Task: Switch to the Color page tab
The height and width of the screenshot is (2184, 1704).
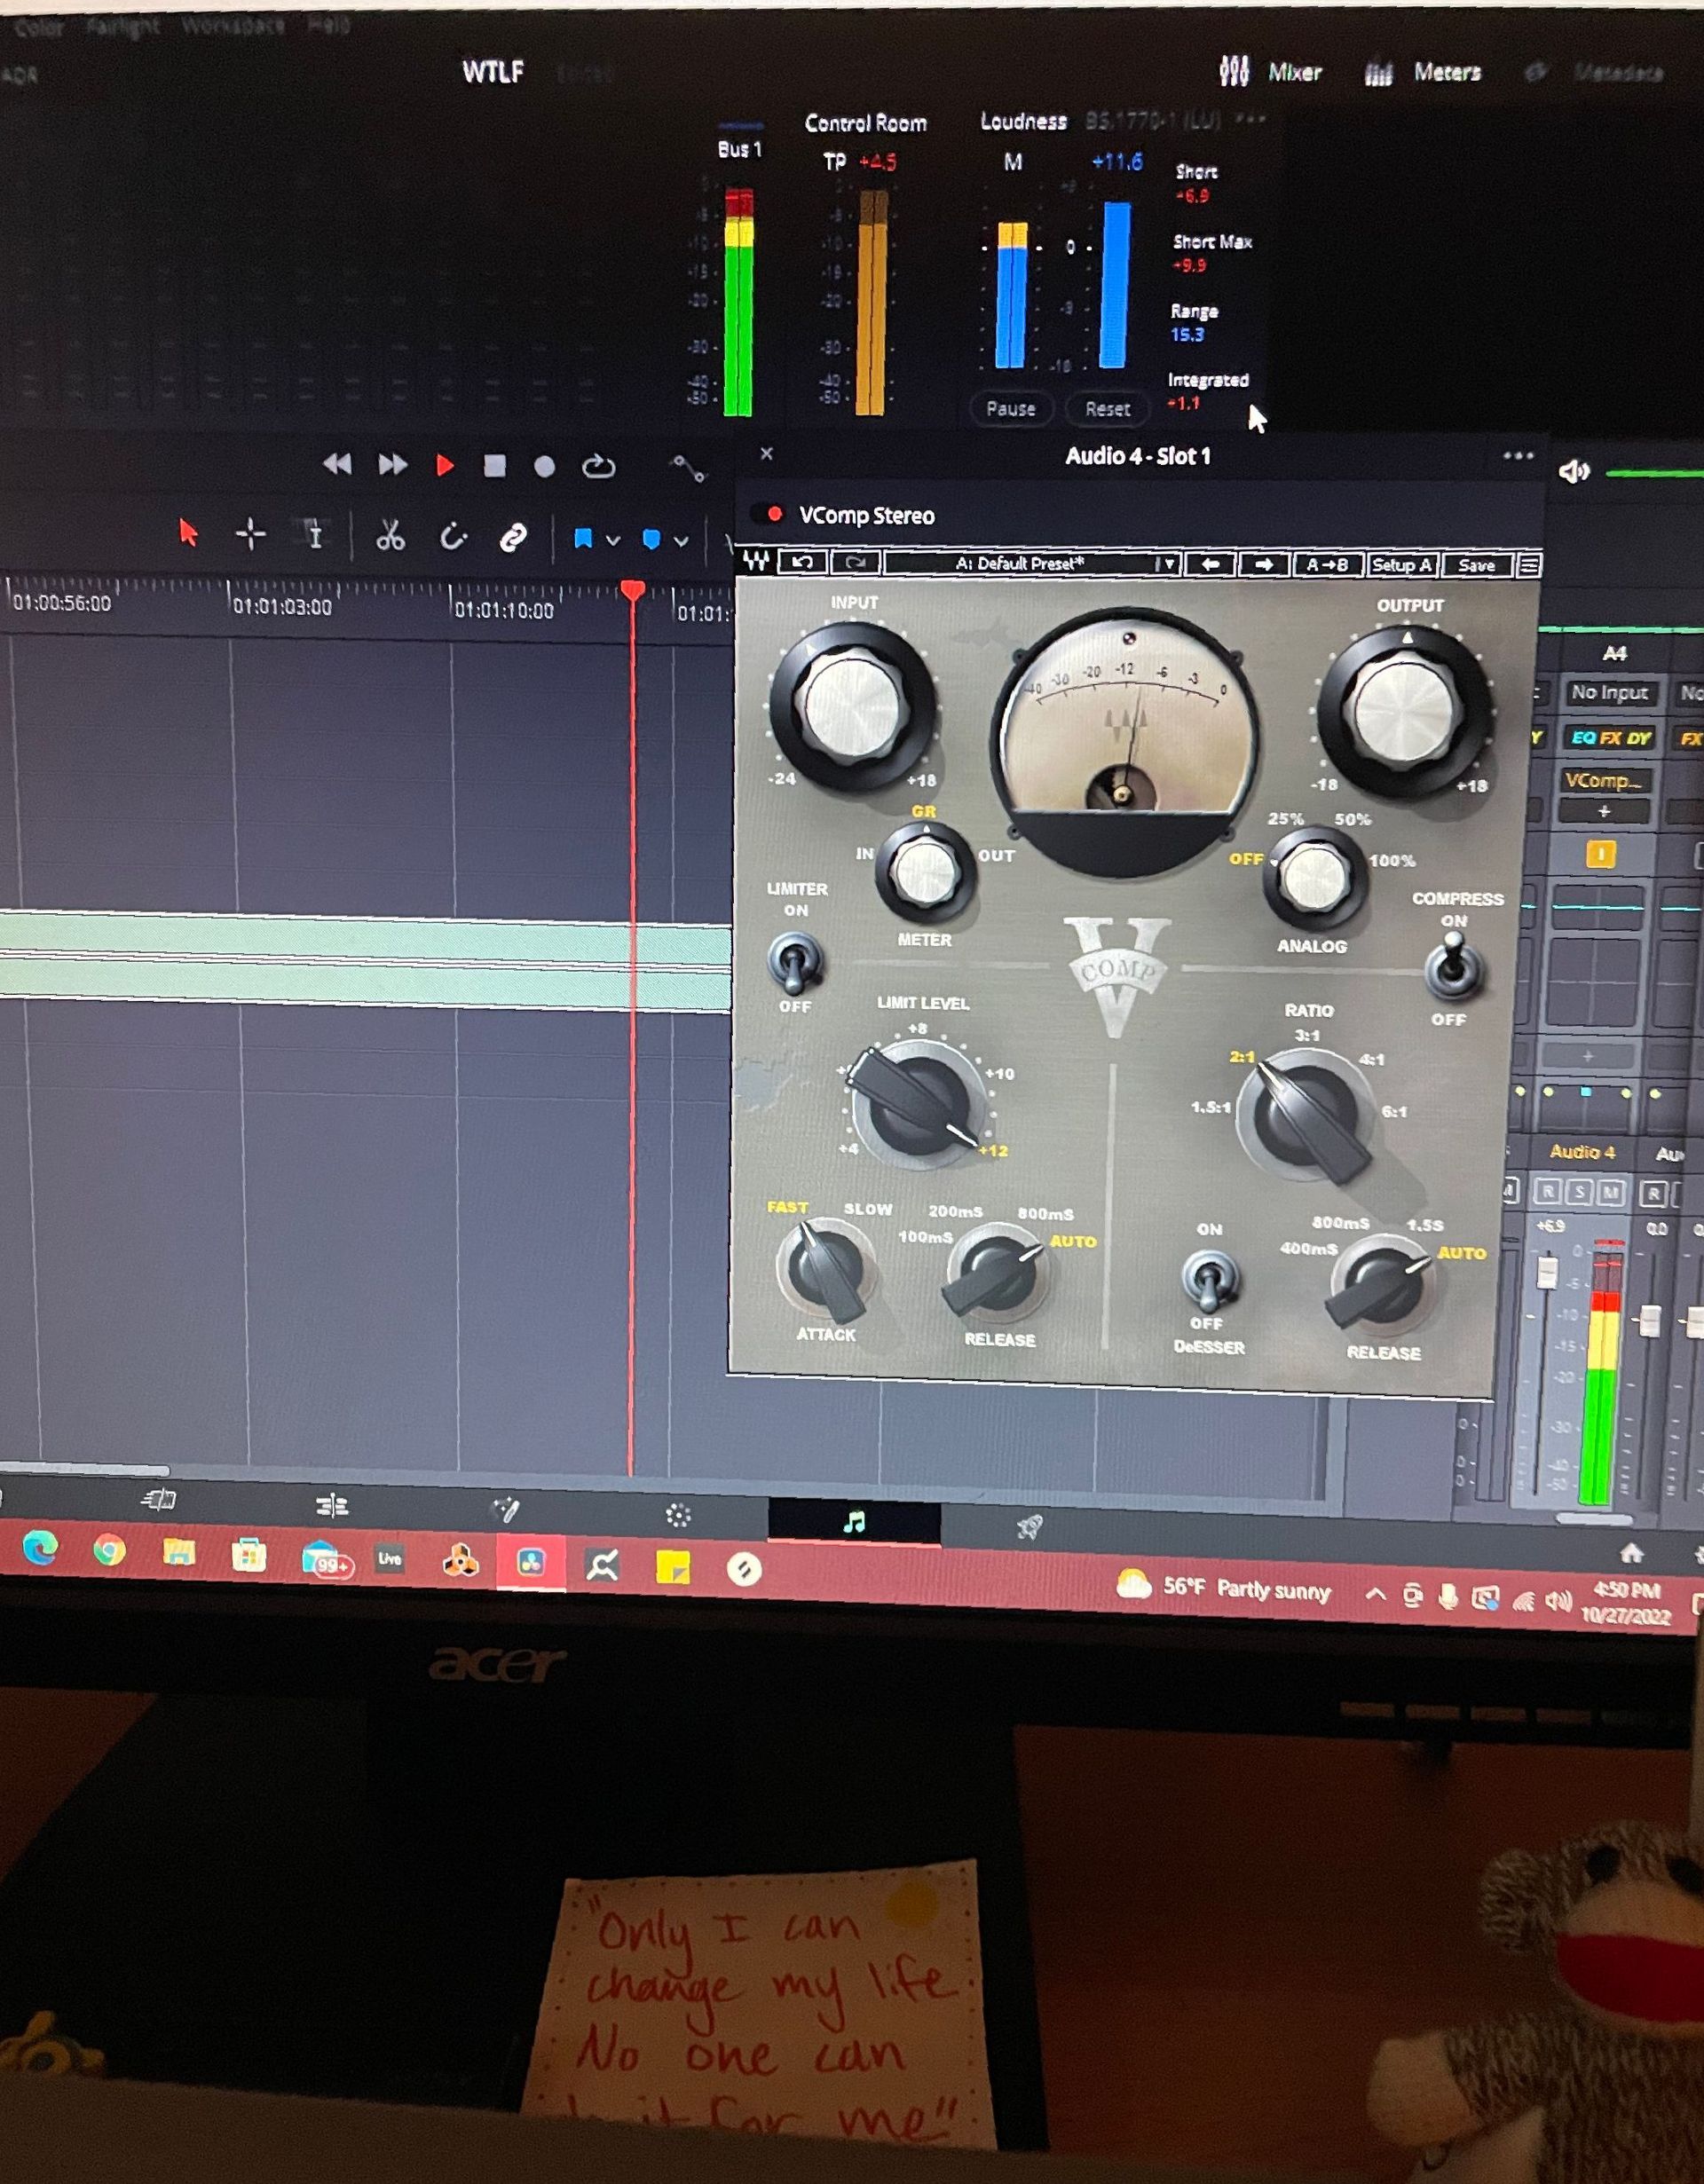Action: coord(678,1515)
